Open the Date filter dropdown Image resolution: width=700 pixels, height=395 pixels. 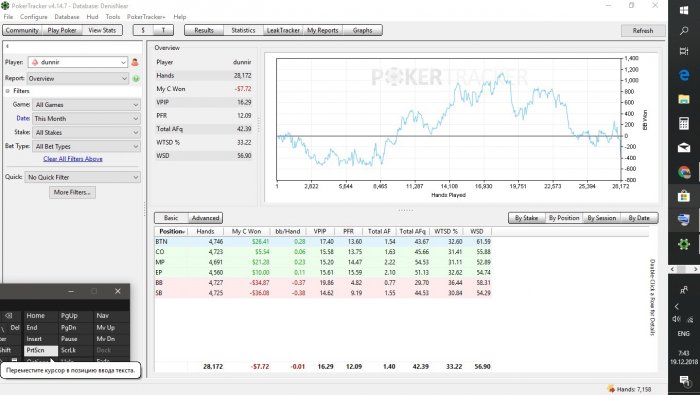pyautogui.click(x=86, y=119)
